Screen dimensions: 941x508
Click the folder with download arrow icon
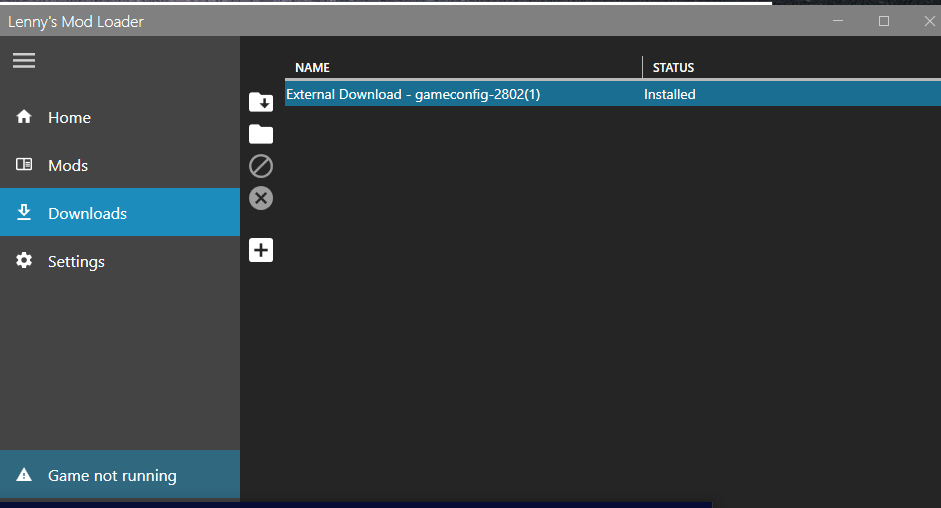[x=261, y=102]
